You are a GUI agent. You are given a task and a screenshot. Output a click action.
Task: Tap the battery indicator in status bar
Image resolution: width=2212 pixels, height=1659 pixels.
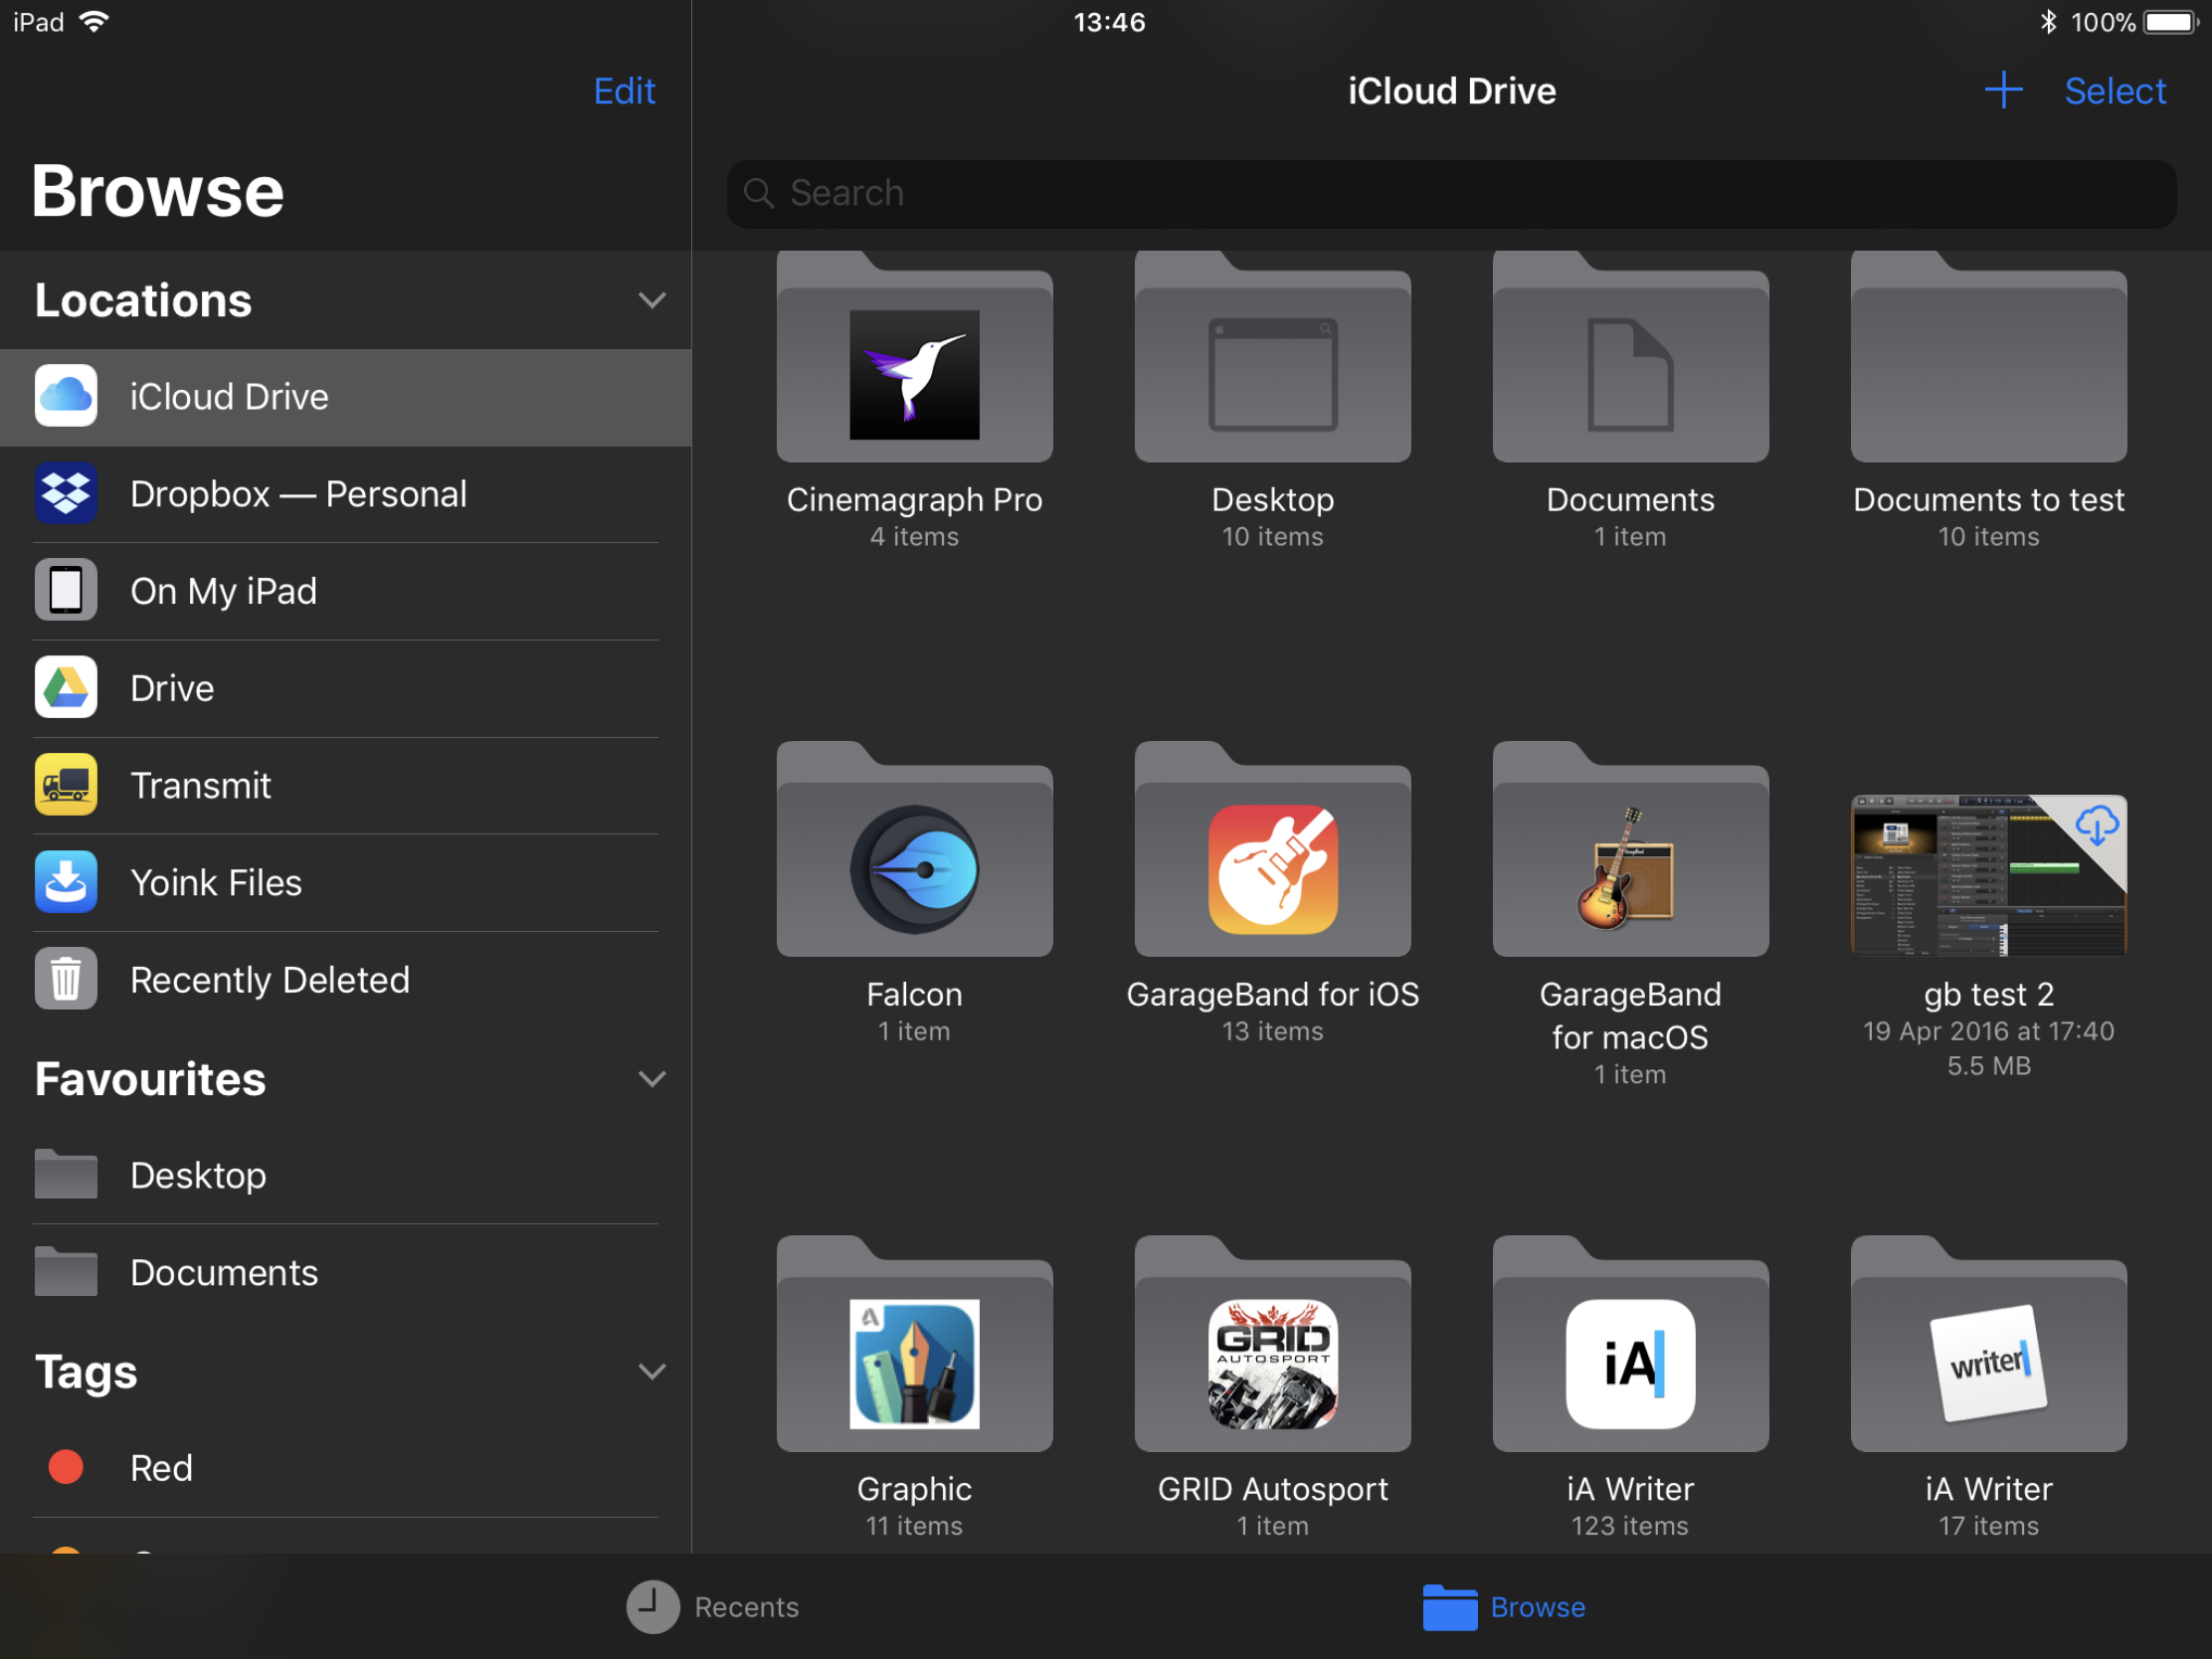coord(2170,22)
